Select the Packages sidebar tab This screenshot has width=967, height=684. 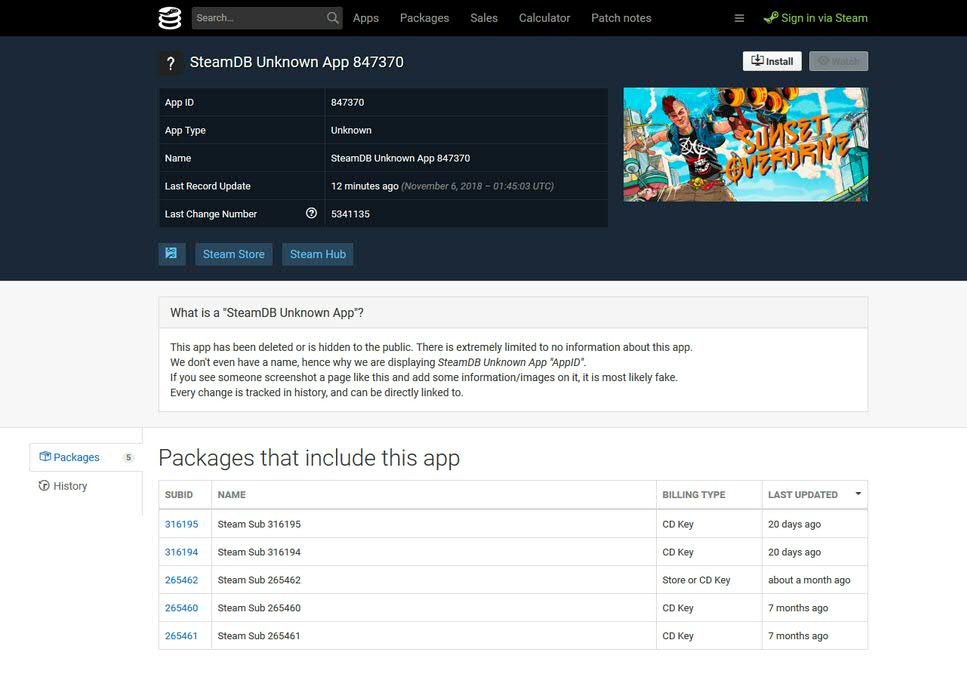tap(85, 457)
